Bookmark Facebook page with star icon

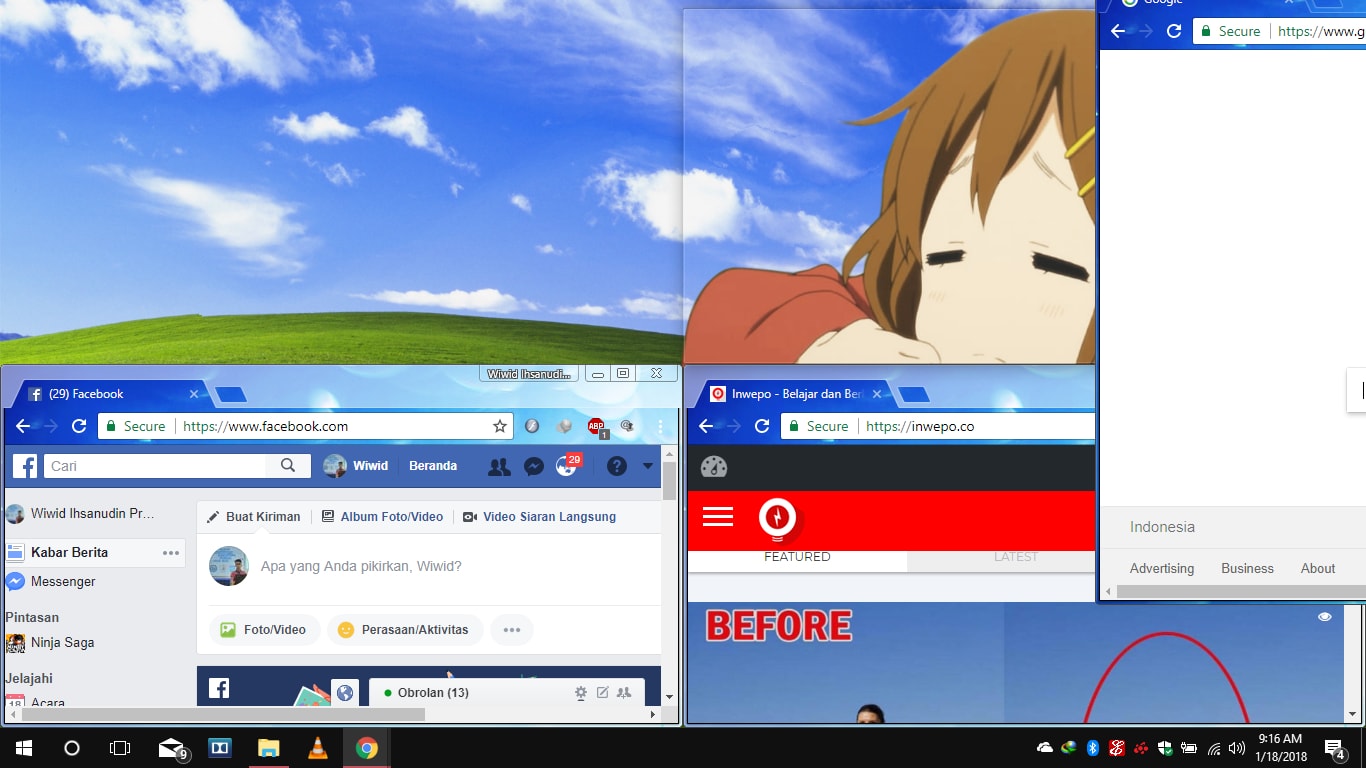tap(500, 427)
